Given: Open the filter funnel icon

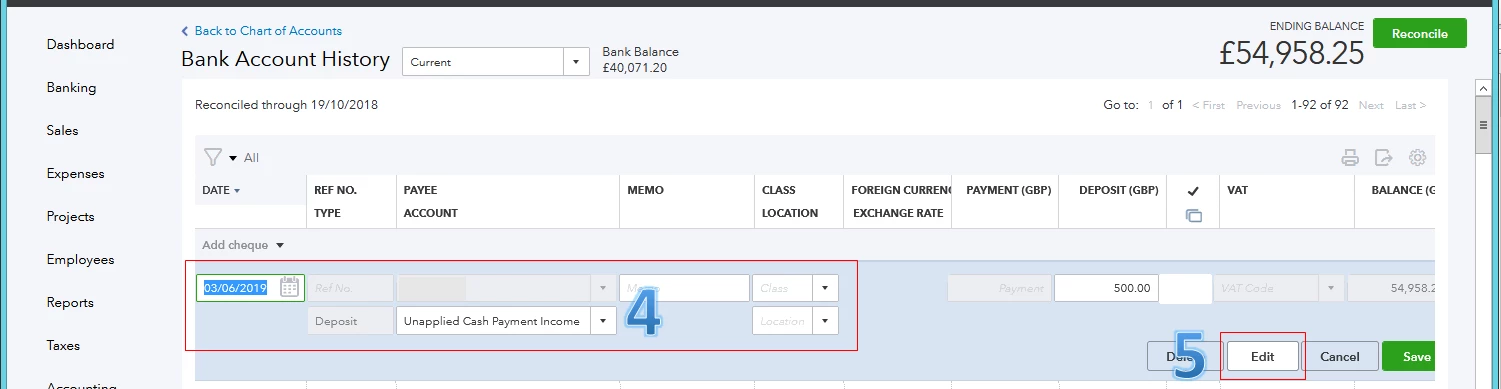Looking at the screenshot, I should pos(212,157).
